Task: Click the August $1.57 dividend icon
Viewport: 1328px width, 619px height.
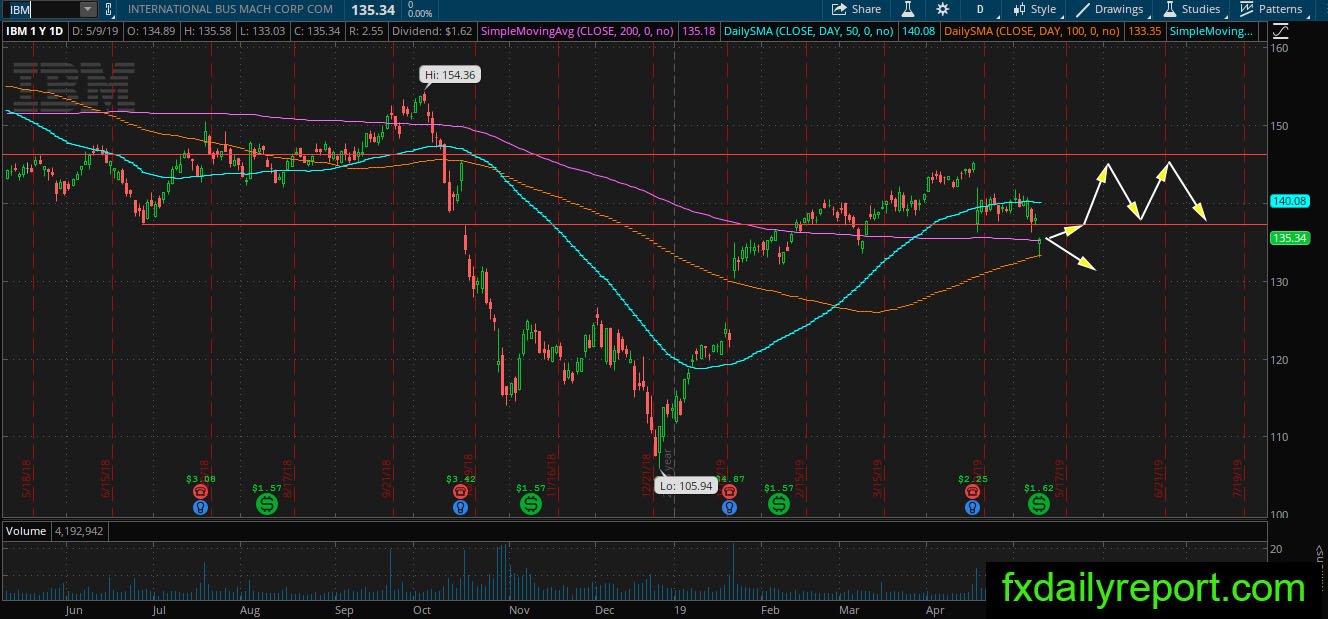Action: coord(266,504)
